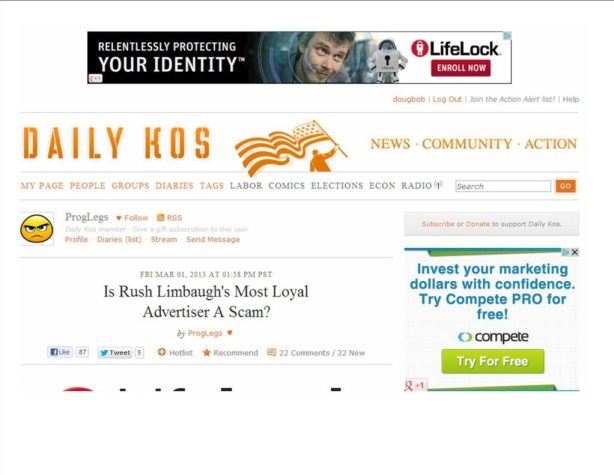
Task: Click the ProgLegs angry emoji avatar
Action: 37,229
